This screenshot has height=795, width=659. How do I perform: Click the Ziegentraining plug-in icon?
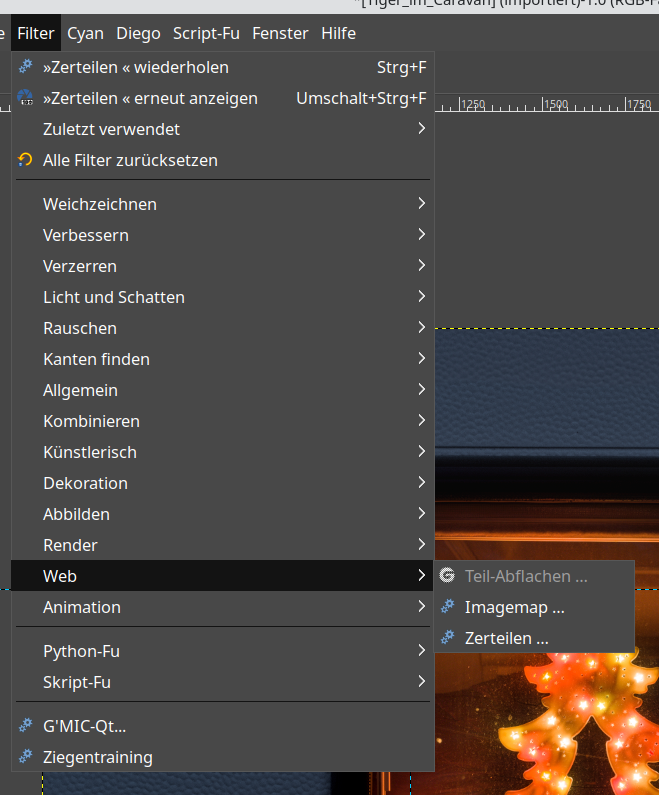26,757
